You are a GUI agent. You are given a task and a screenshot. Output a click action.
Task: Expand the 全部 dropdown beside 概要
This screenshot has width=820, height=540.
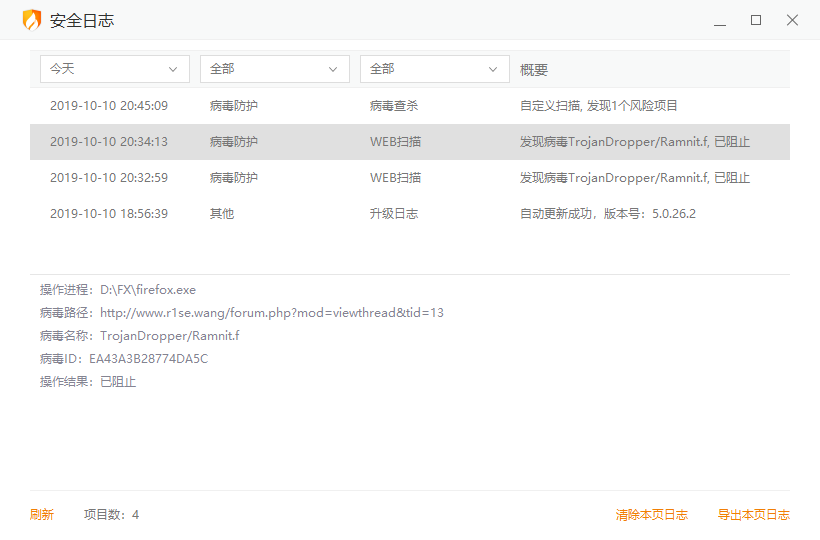[x=435, y=69]
